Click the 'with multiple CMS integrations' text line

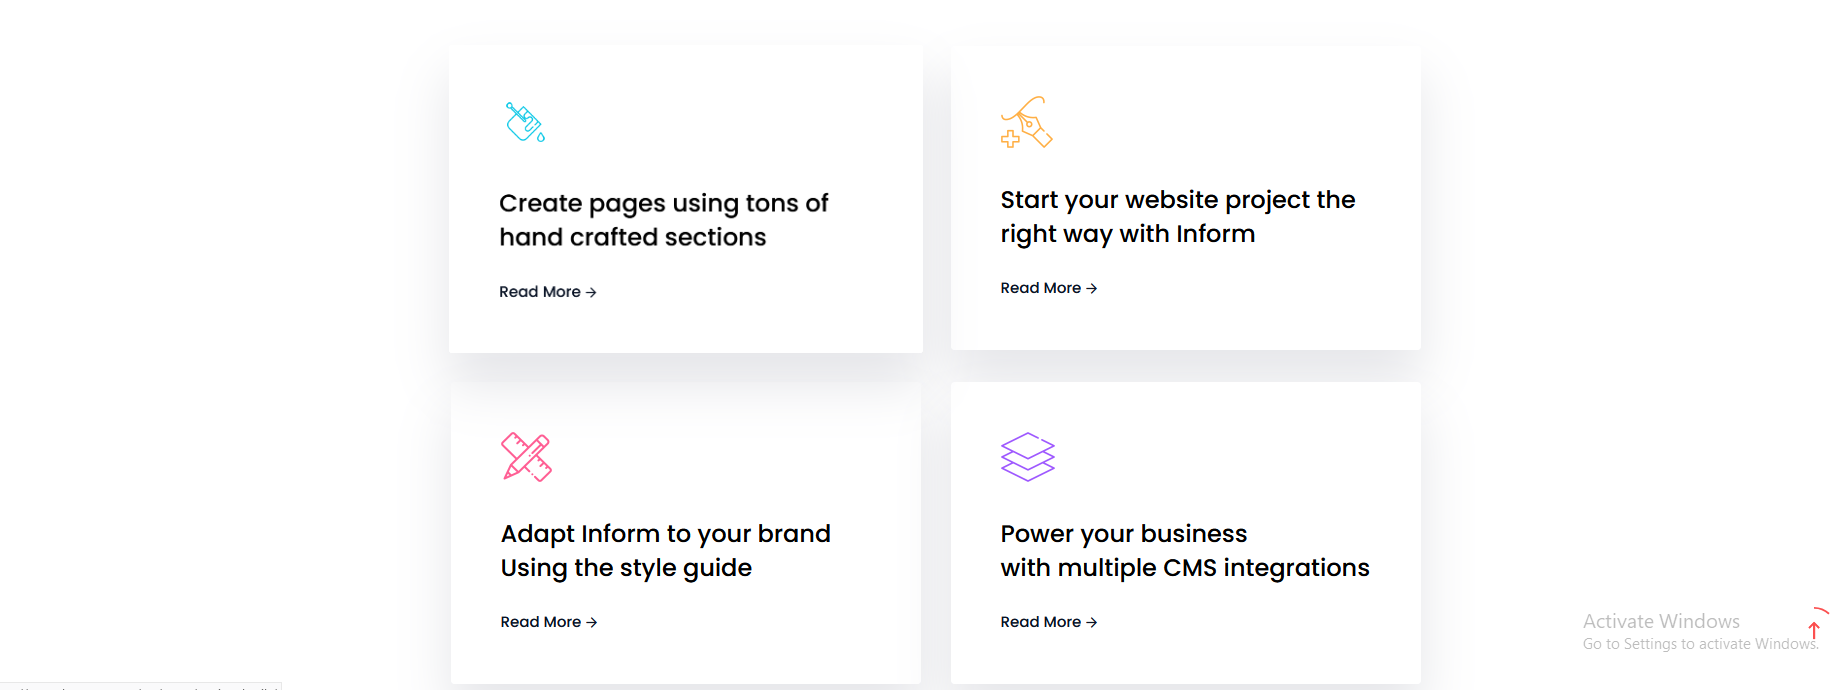[x=1185, y=568]
